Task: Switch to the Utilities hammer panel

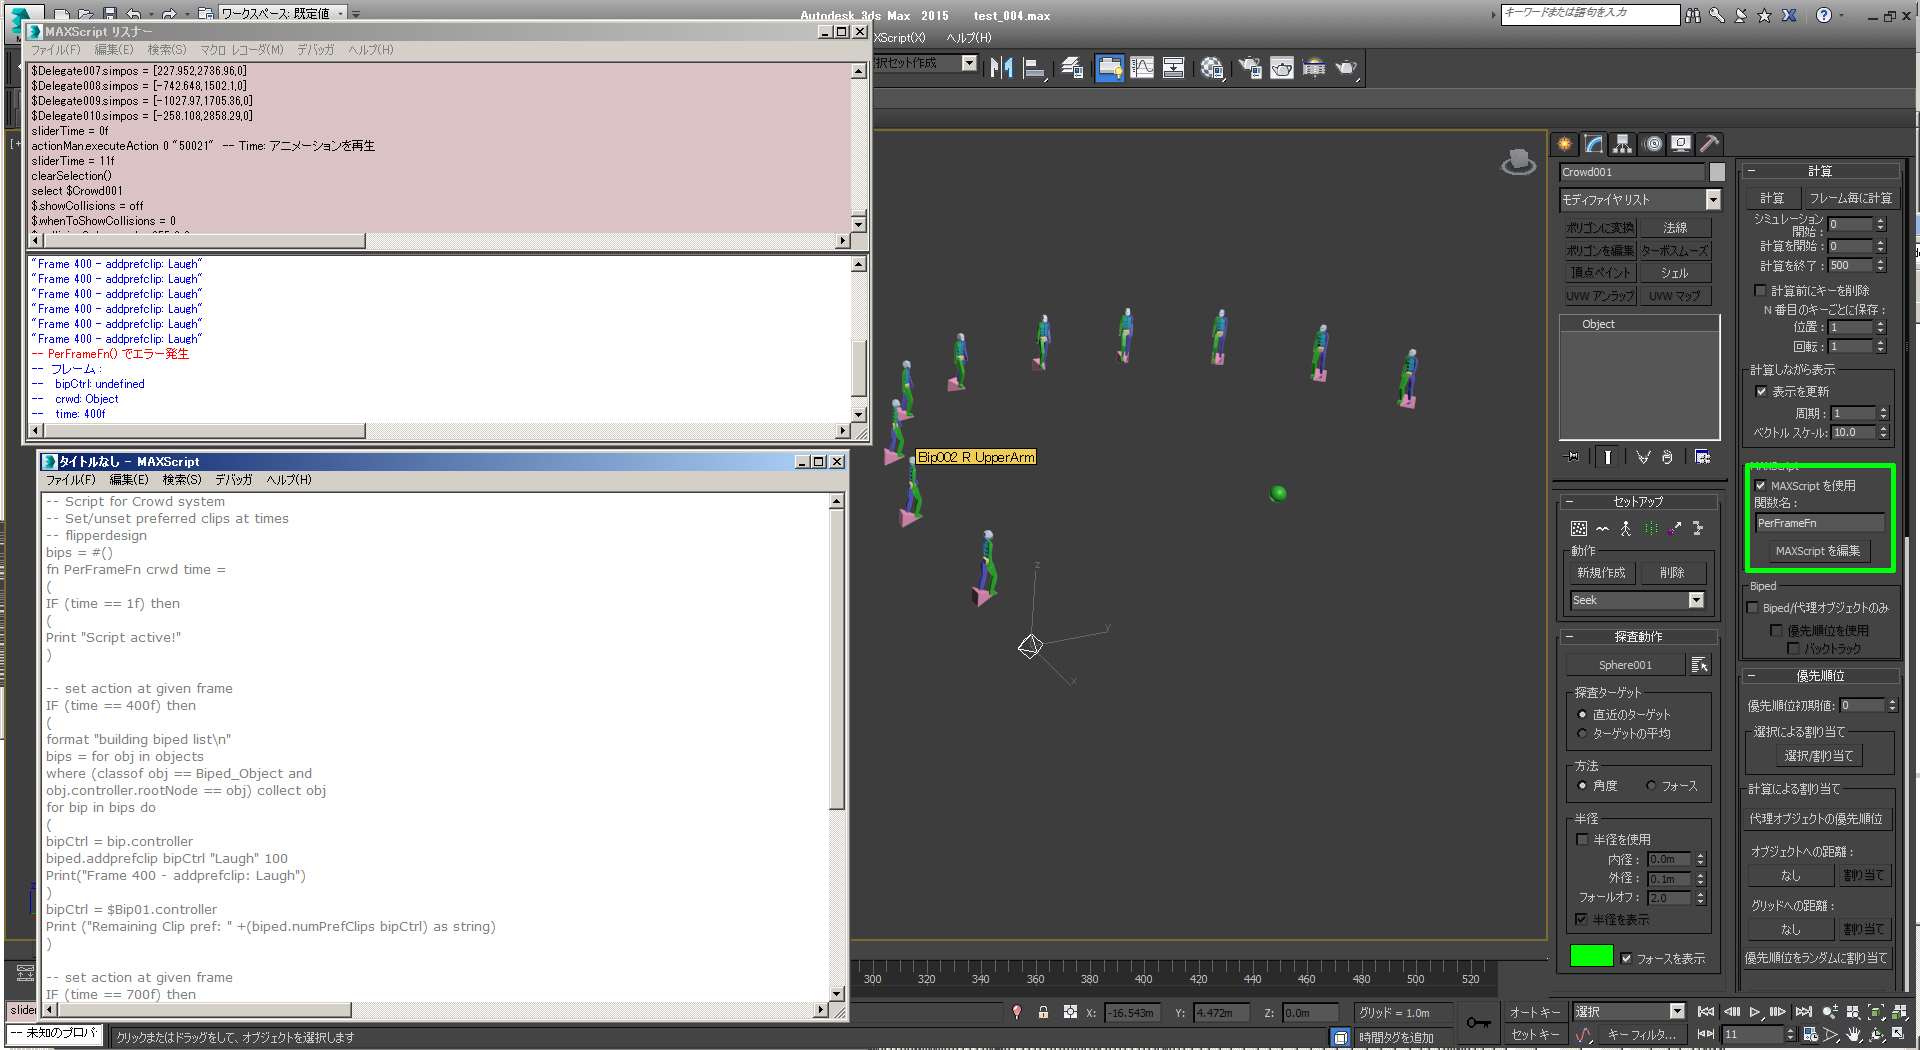Action: coord(1710,144)
